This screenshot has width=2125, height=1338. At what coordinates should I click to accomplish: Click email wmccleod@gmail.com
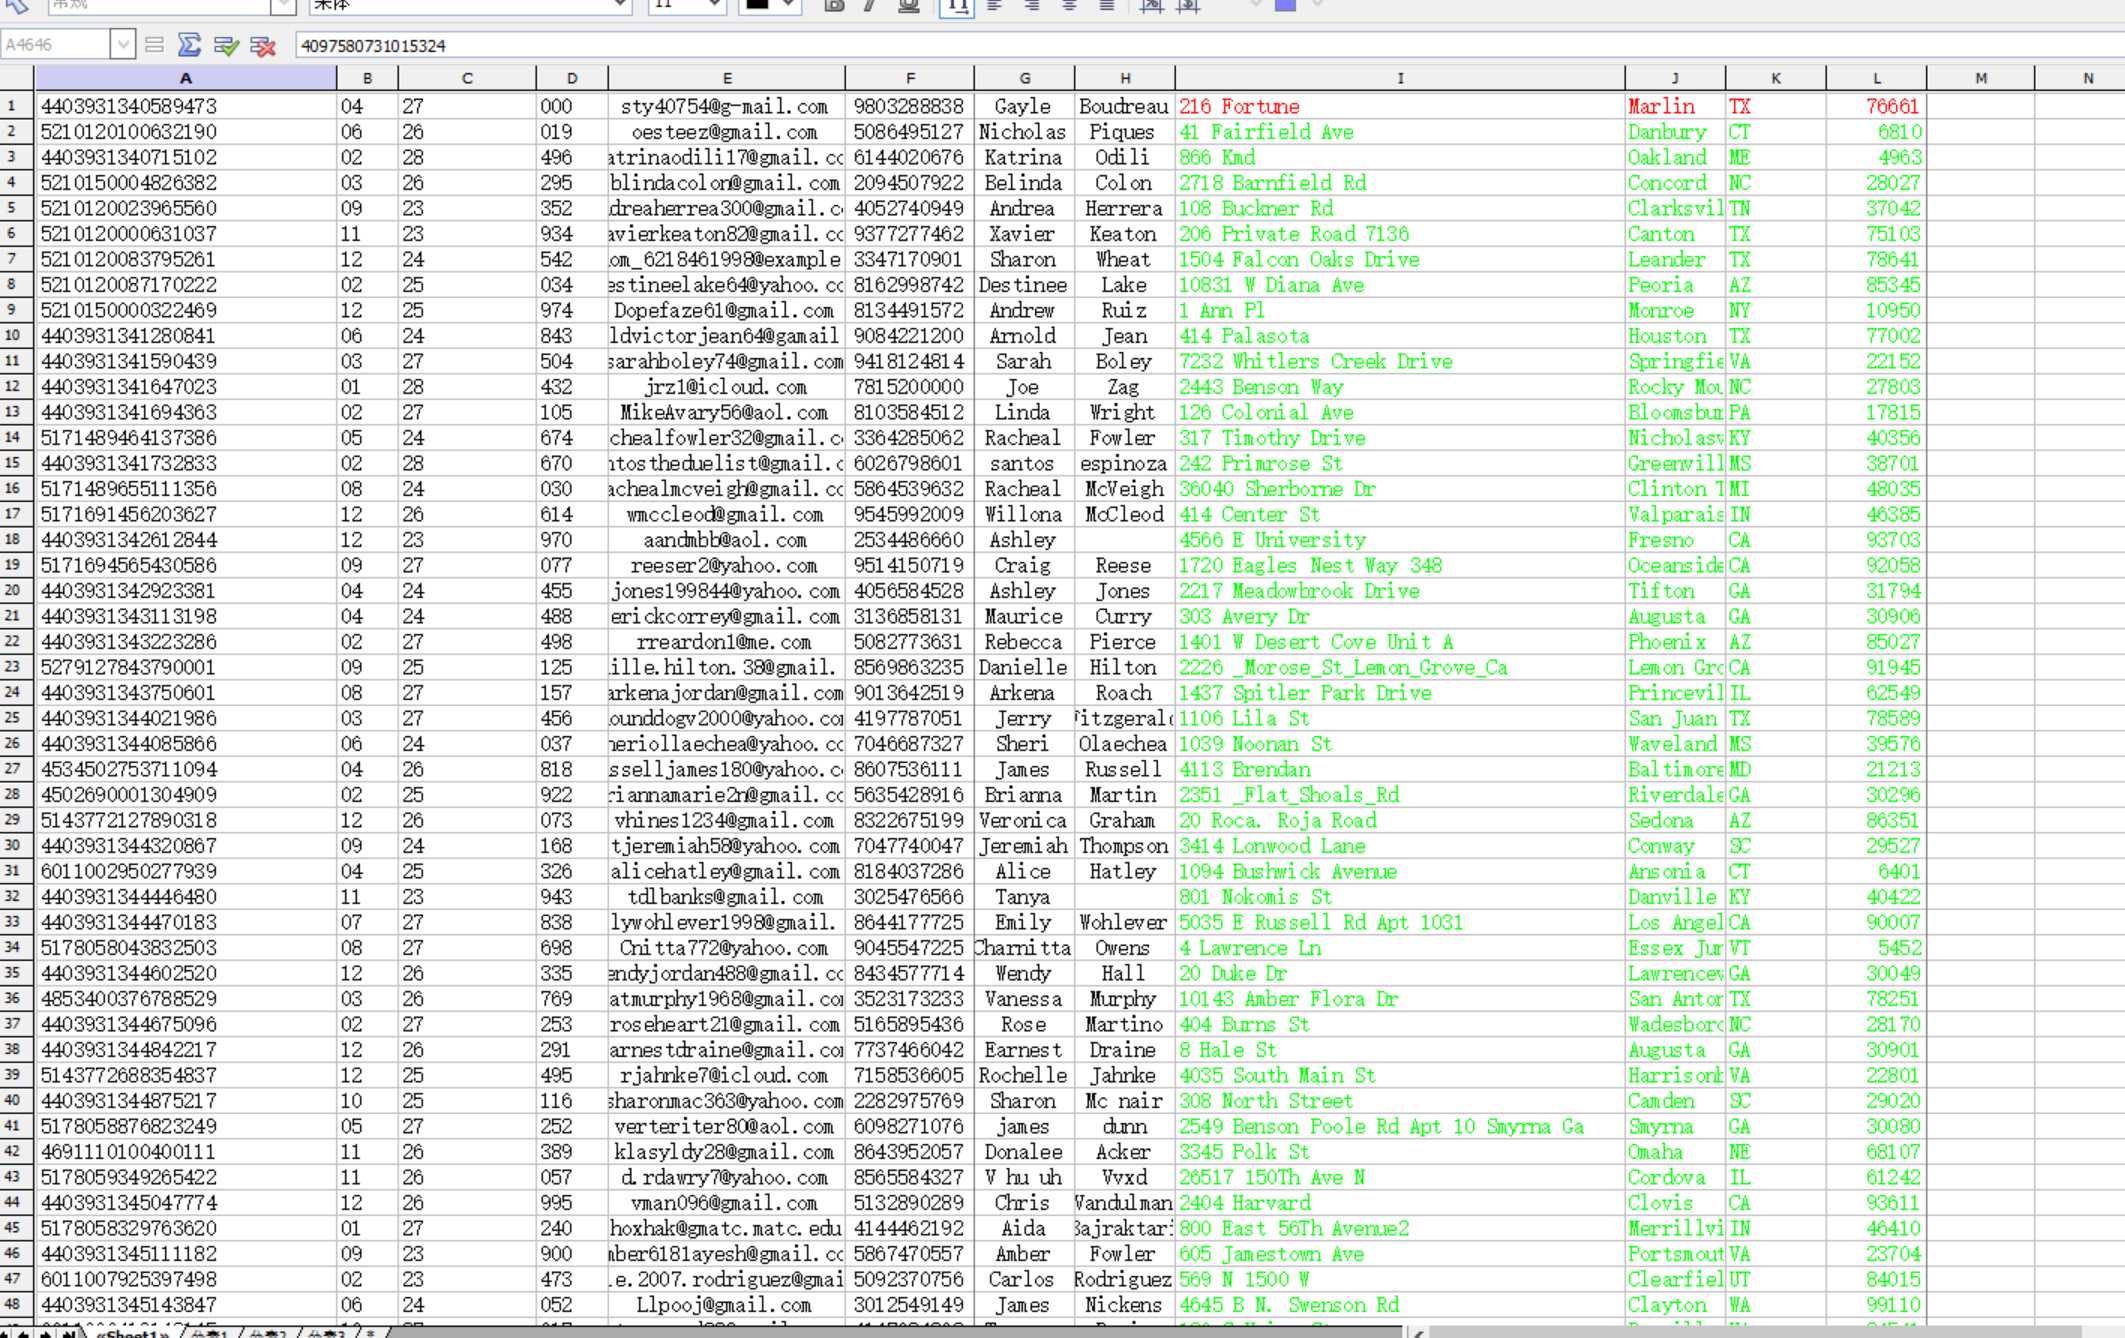[727, 514]
